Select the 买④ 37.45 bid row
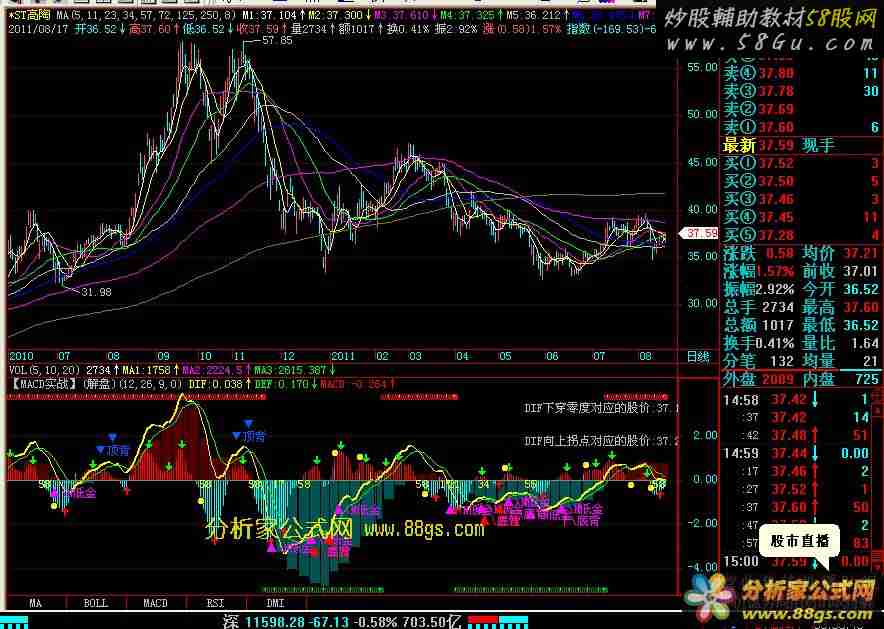884x629 pixels. point(801,218)
